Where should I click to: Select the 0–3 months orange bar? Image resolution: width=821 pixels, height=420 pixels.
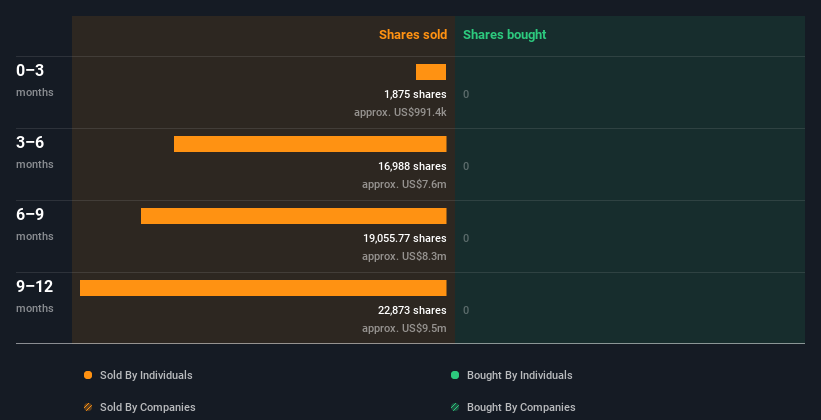tap(431, 72)
